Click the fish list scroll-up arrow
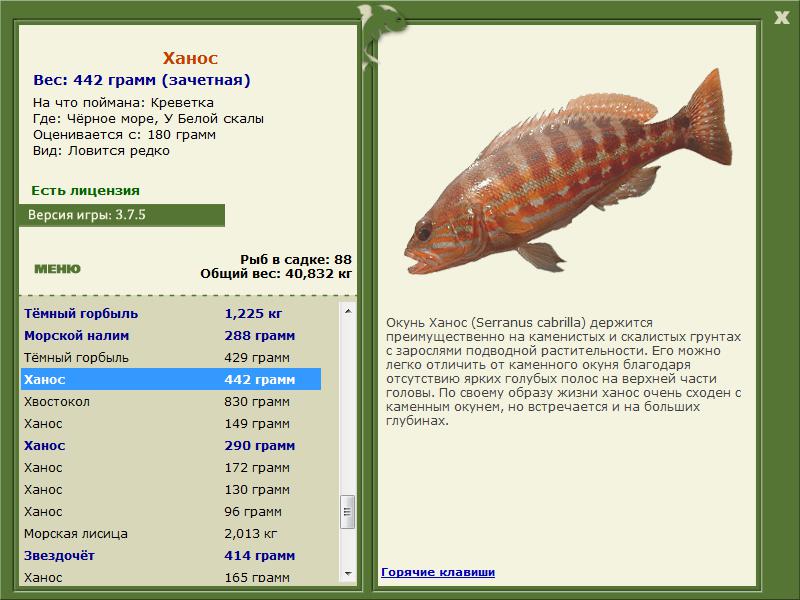This screenshot has width=800, height=600. click(x=348, y=311)
